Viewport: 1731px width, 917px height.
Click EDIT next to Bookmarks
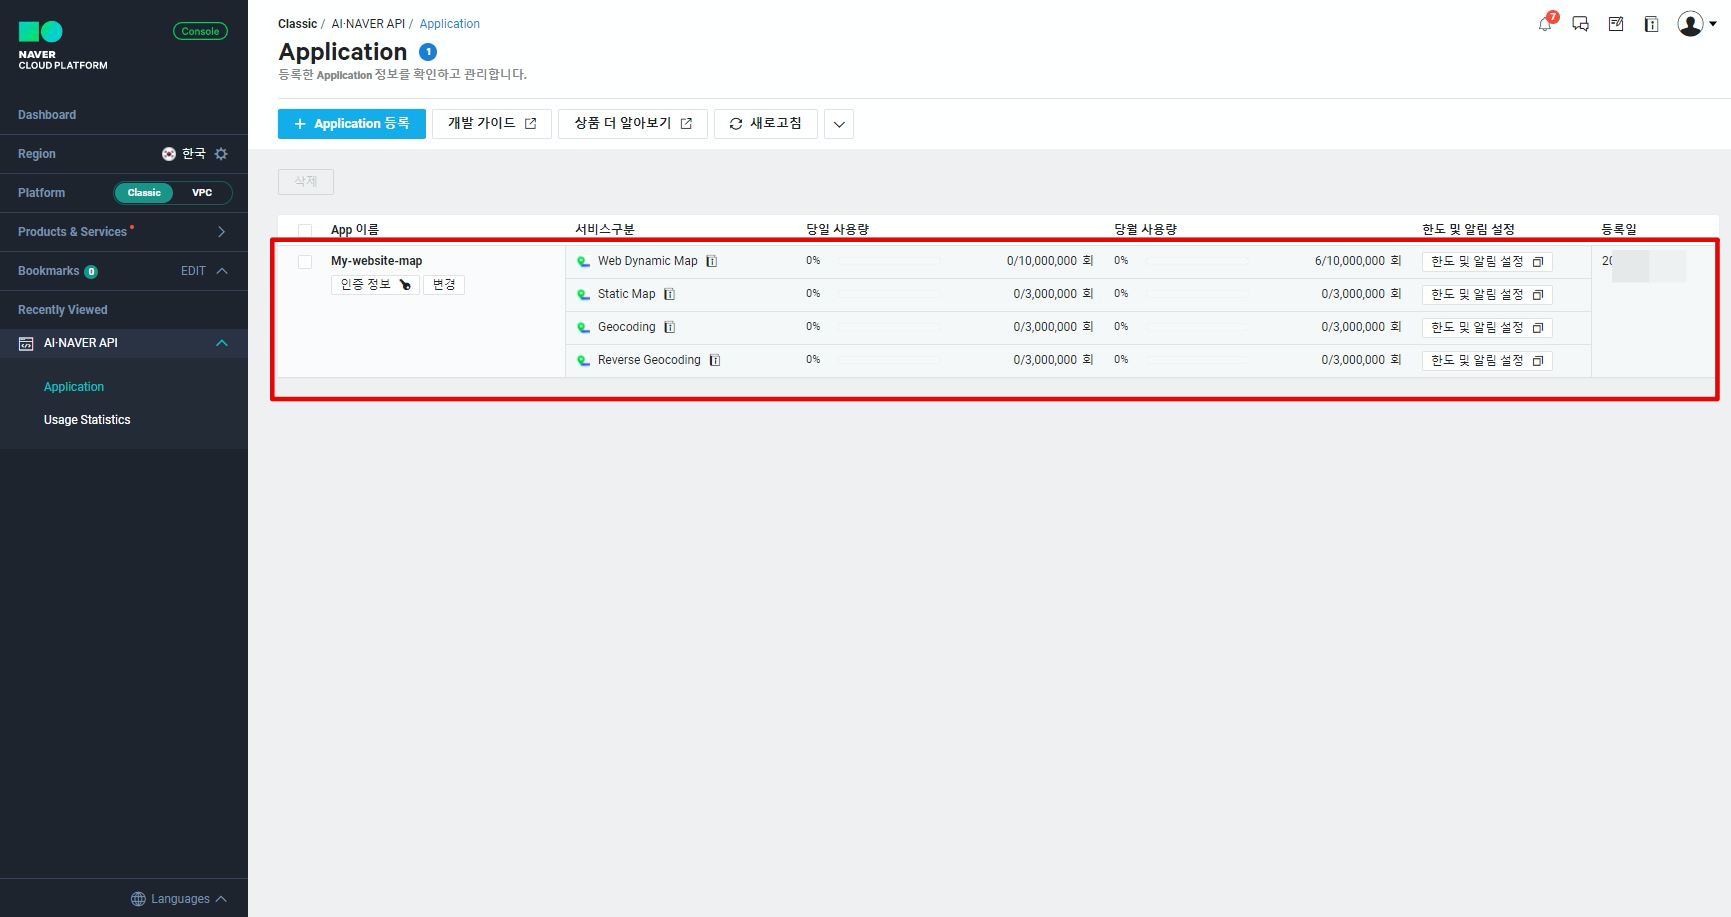coord(193,271)
